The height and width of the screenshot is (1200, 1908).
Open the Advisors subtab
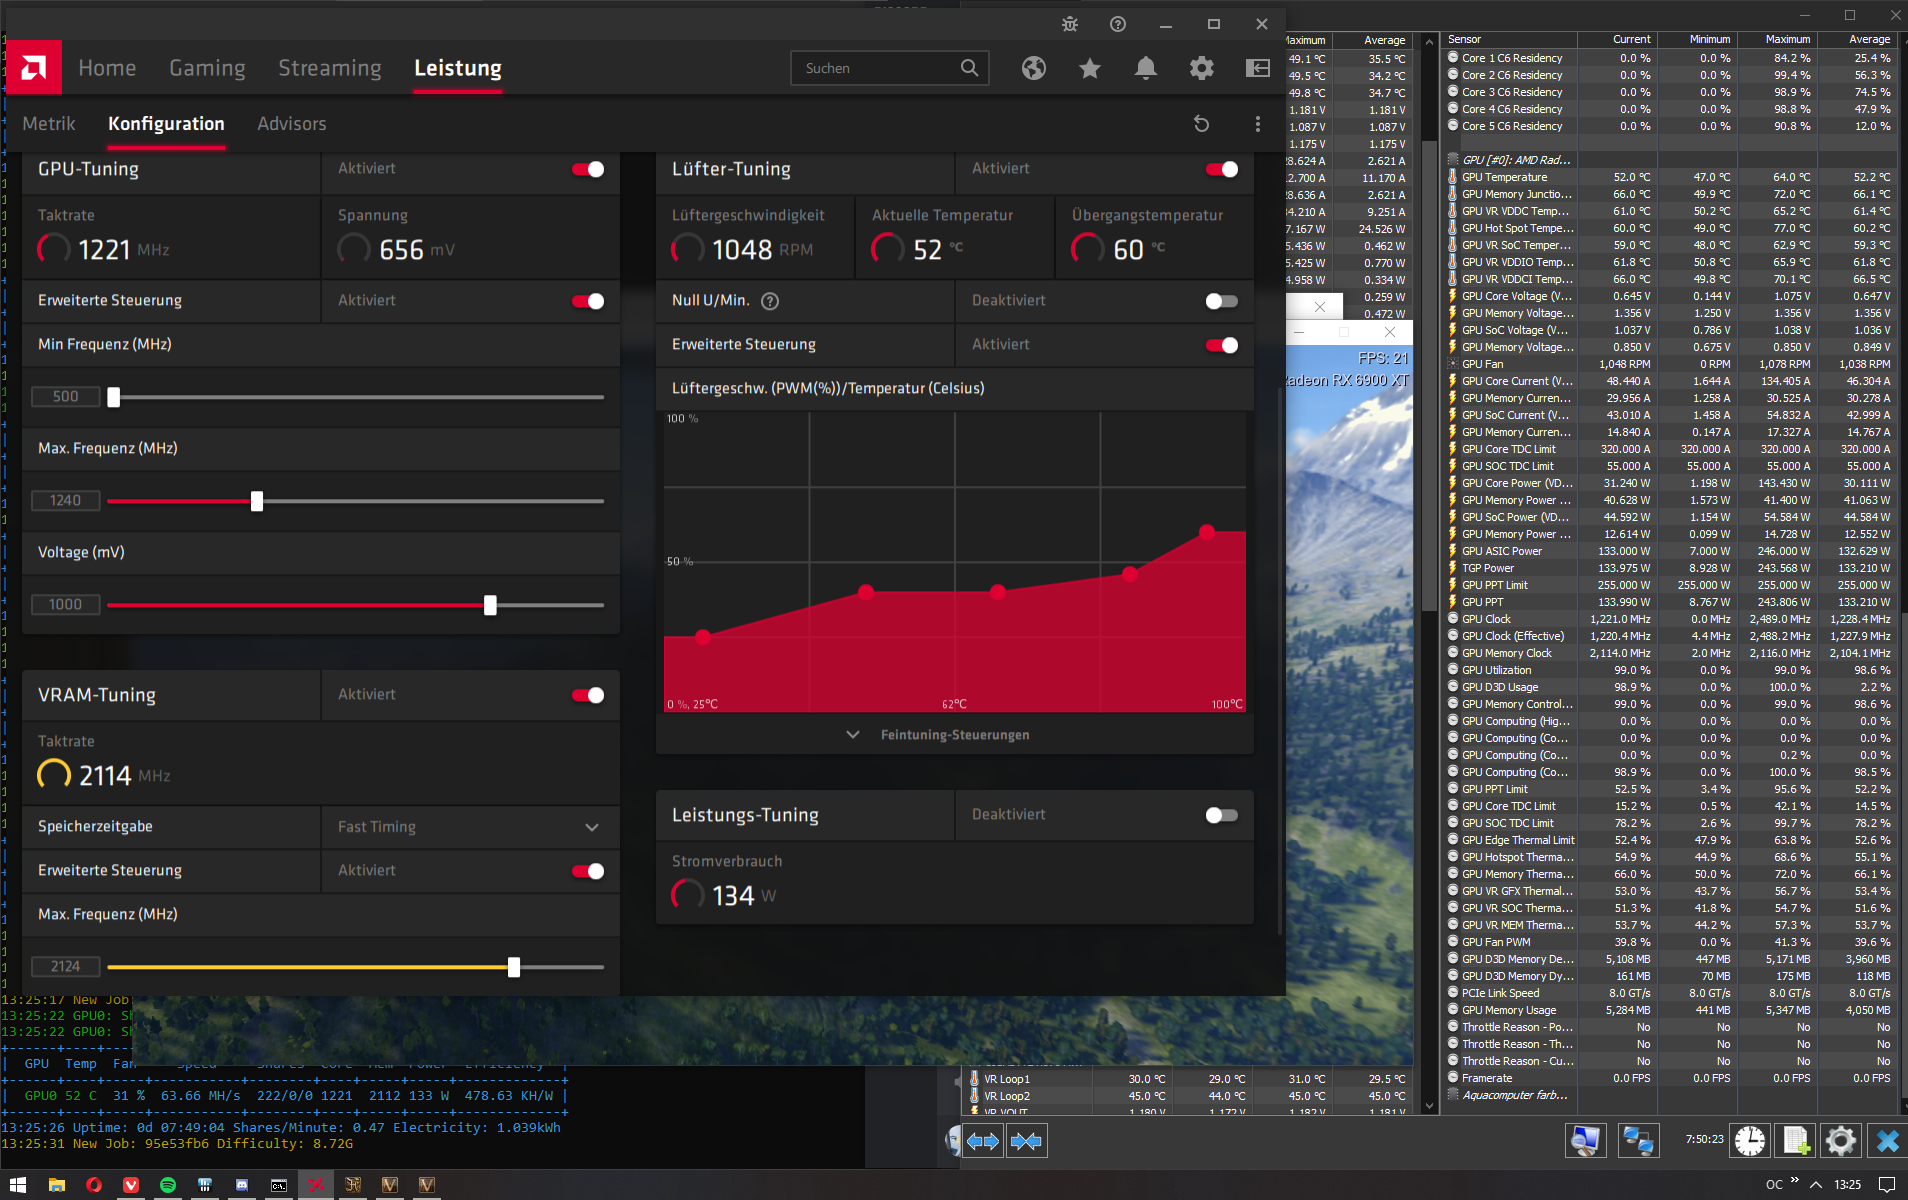291,124
